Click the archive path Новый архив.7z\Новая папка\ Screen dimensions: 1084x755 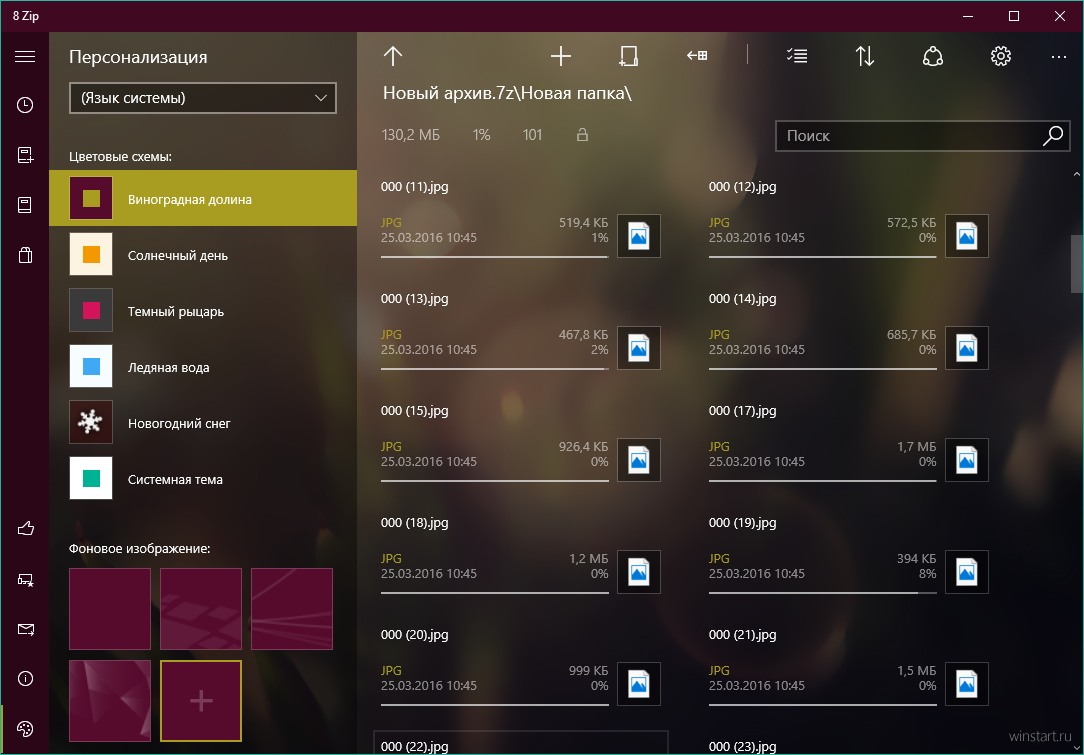point(507,93)
